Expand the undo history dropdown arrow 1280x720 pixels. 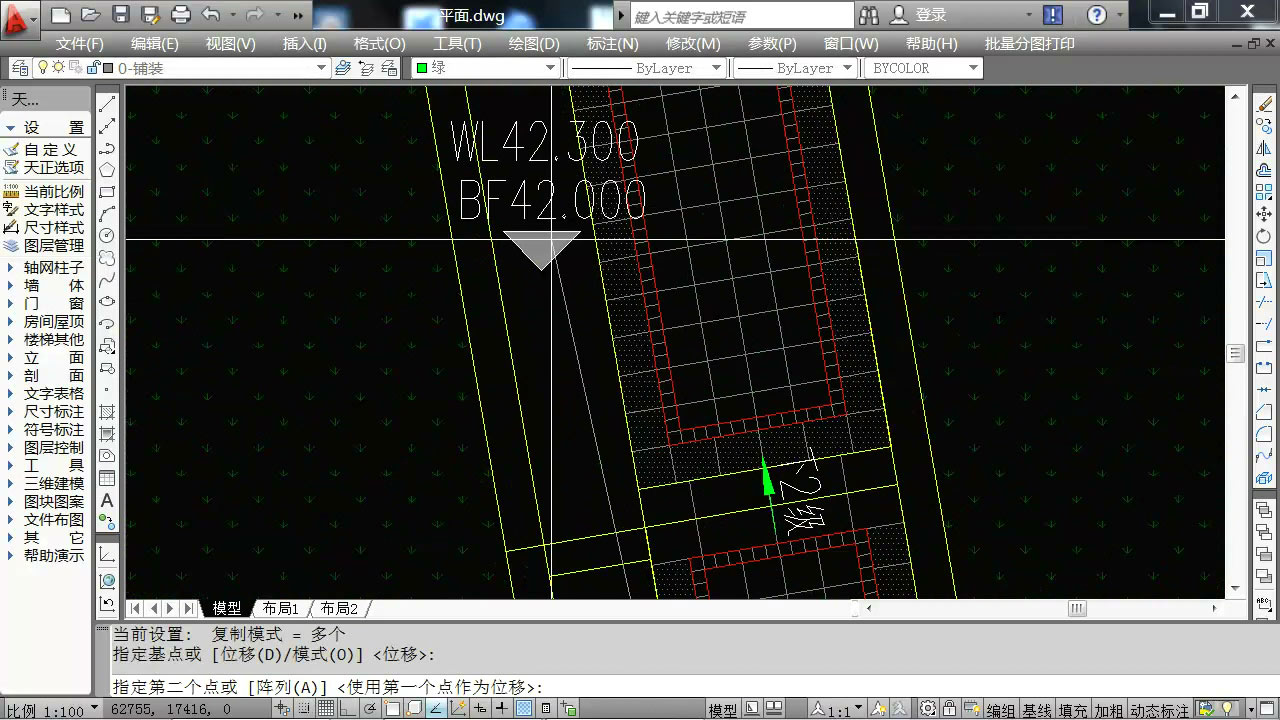233,15
